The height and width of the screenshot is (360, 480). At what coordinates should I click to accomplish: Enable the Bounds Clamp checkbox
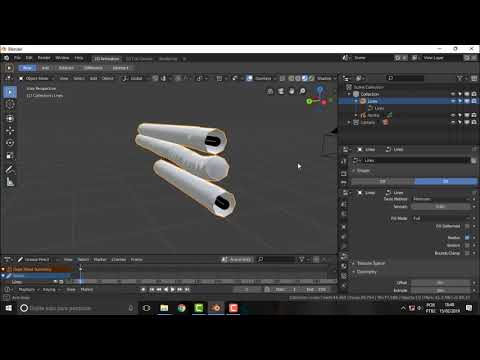point(467,253)
